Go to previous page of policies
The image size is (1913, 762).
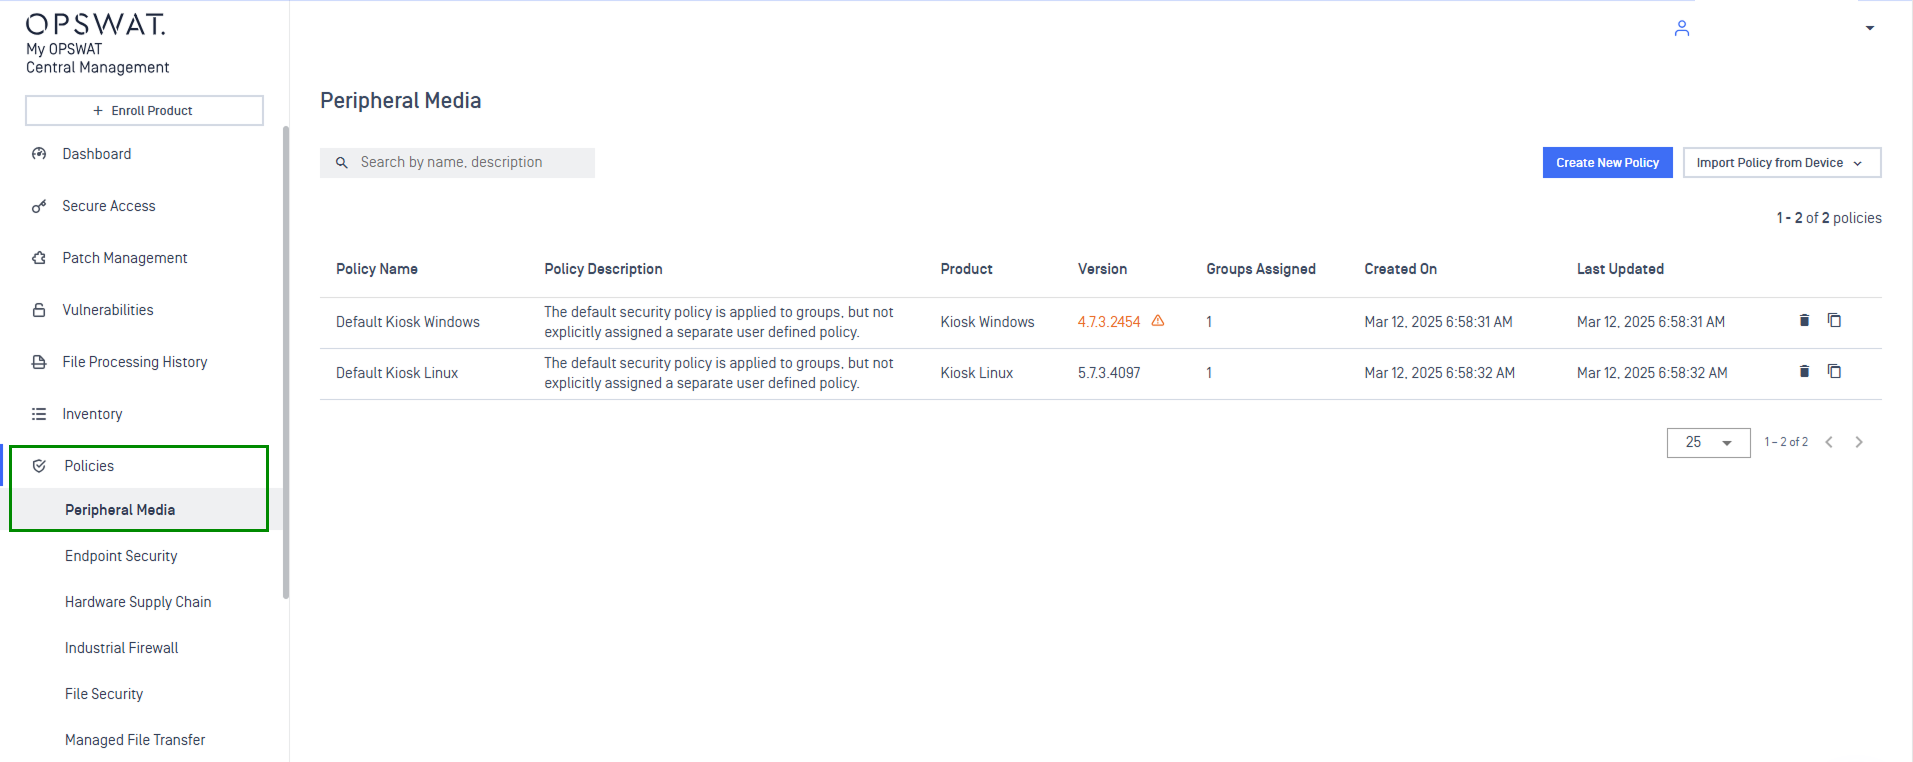(x=1829, y=442)
